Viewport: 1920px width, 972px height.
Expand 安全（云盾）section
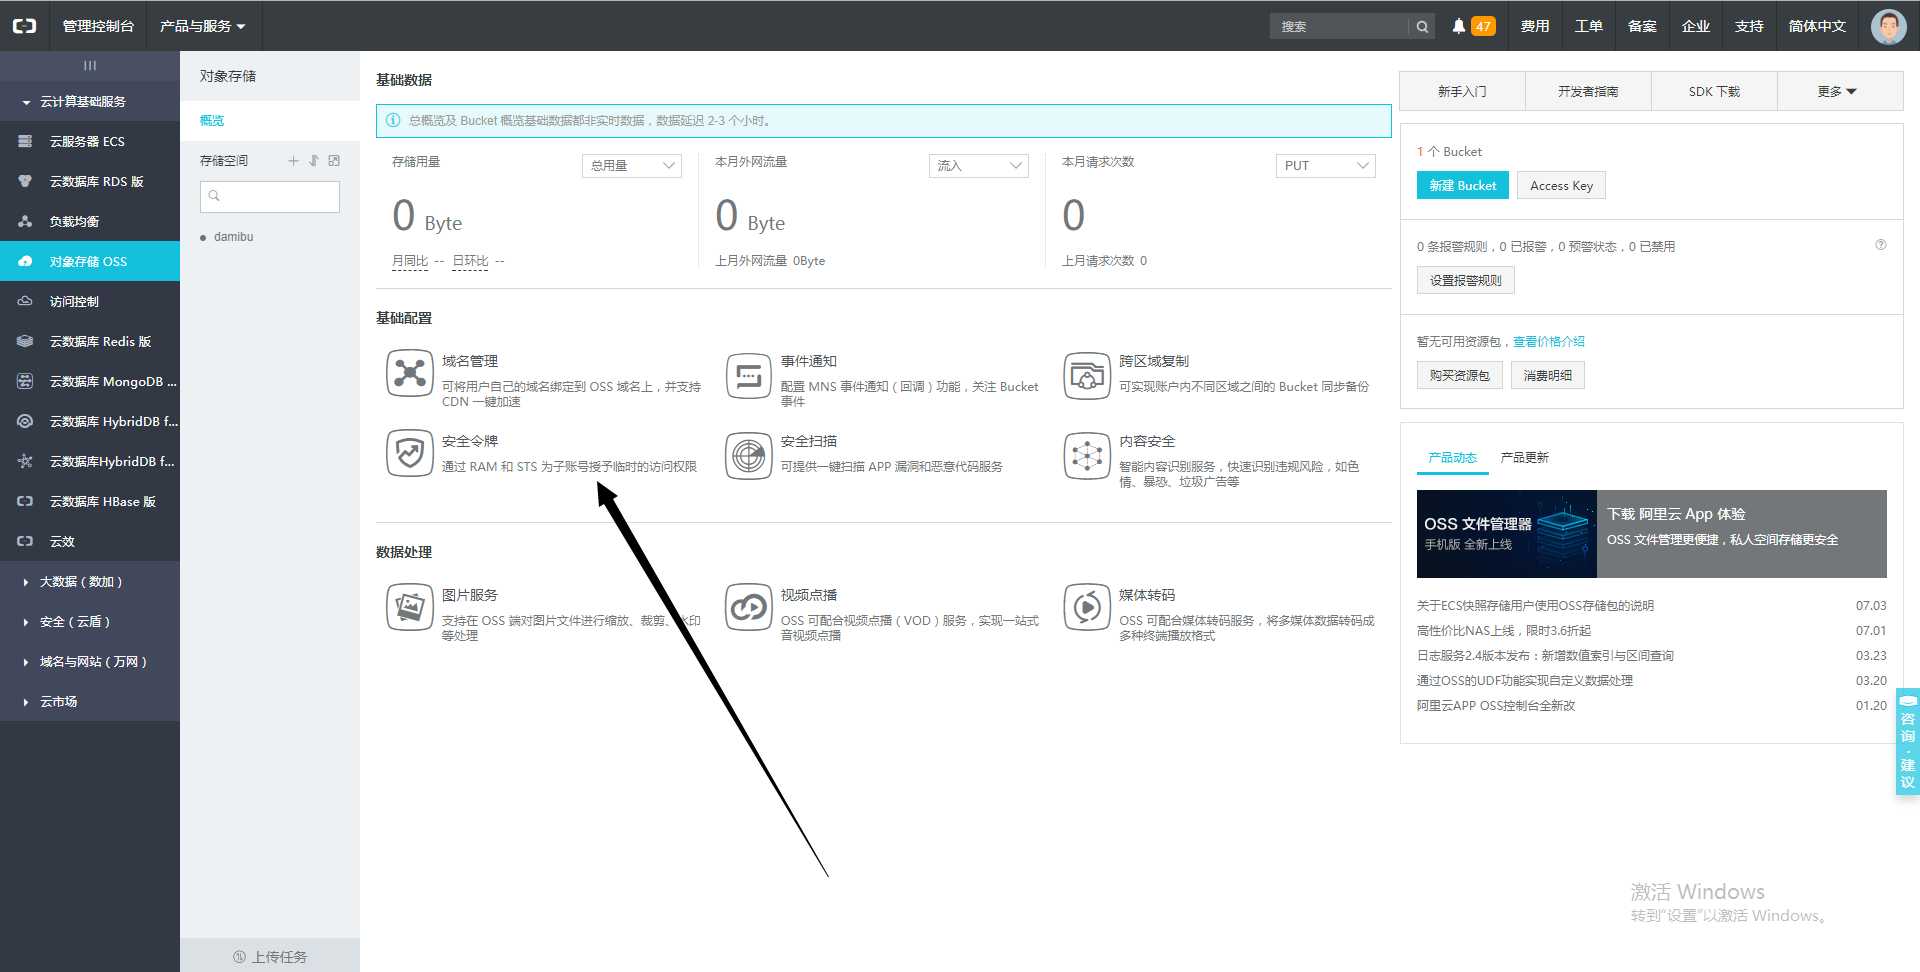tap(90, 621)
